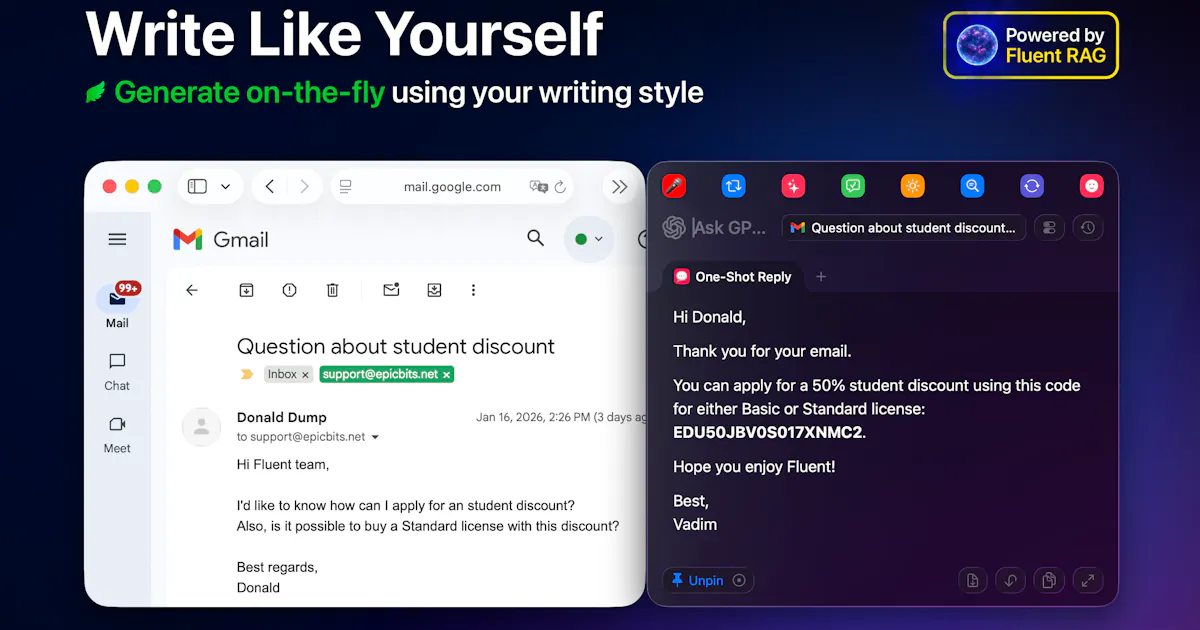Image resolution: width=1200 pixels, height=630 pixels.
Task: Go back to inbox with arrow
Action: click(192, 290)
